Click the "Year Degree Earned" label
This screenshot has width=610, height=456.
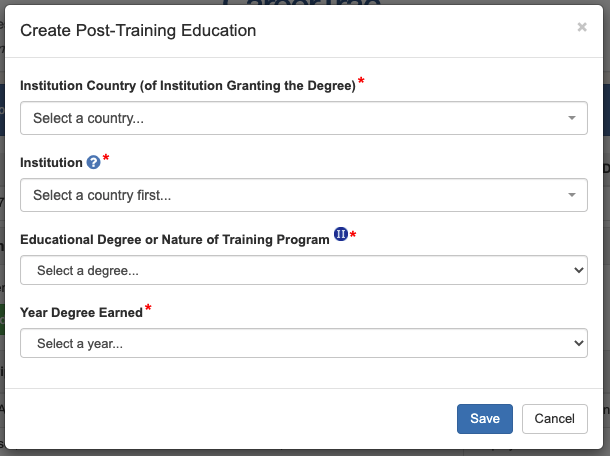pyautogui.click(x=81, y=313)
